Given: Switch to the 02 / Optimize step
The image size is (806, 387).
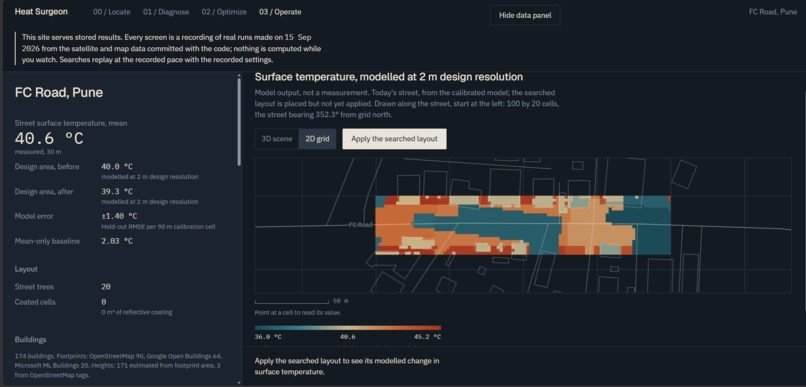Looking at the screenshot, I should point(224,12).
